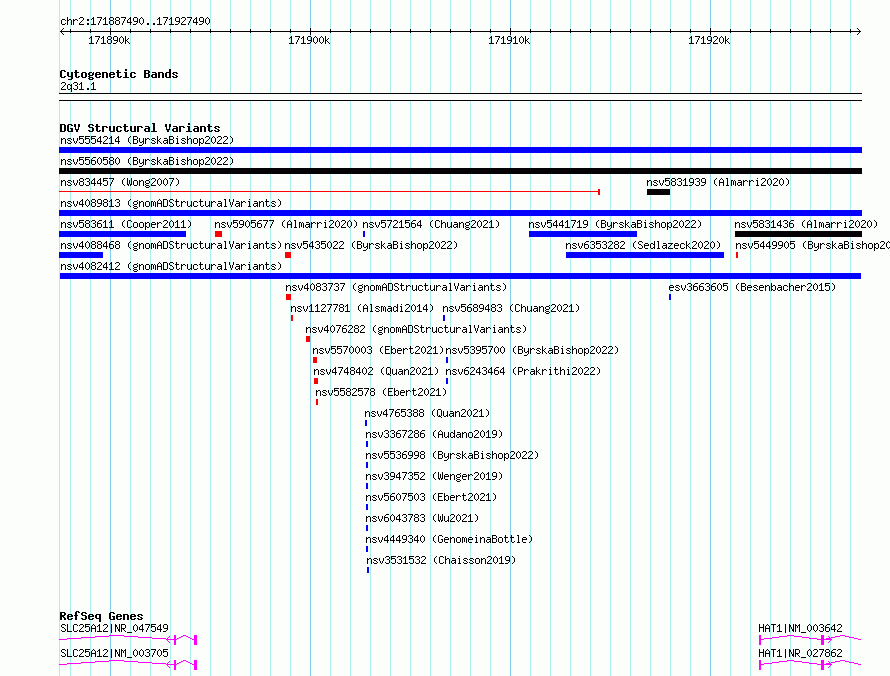Click the 171890k ruler mark

pyautogui.click(x=109, y=40)
